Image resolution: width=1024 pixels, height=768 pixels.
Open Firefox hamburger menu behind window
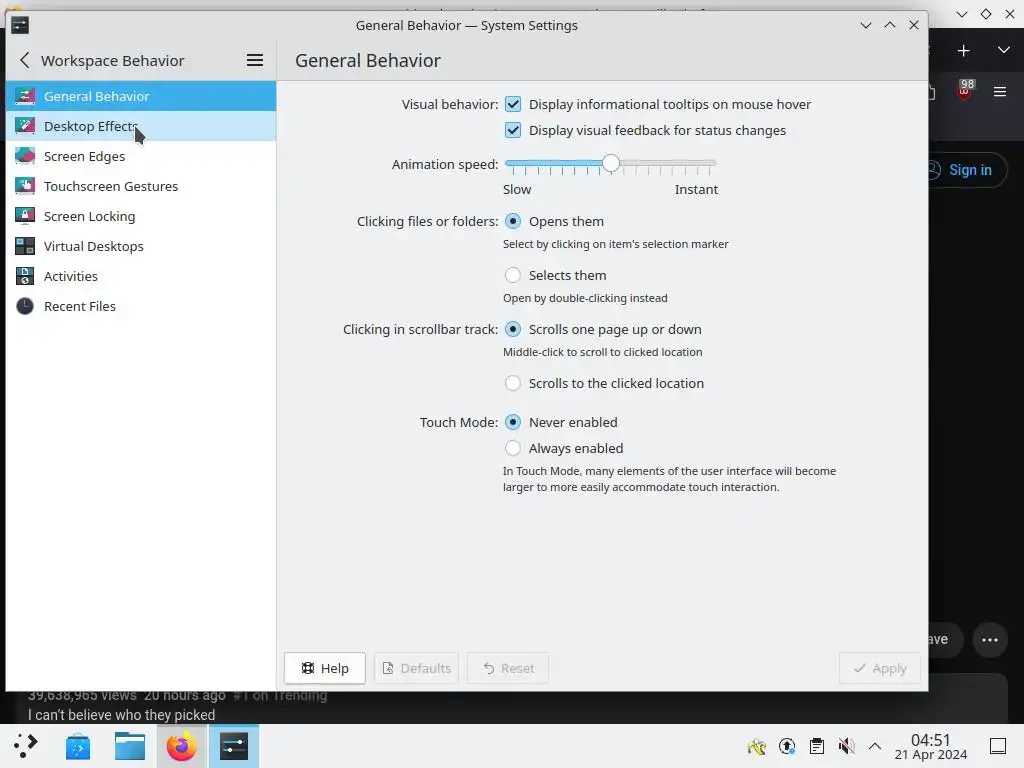pos(1000,91)
